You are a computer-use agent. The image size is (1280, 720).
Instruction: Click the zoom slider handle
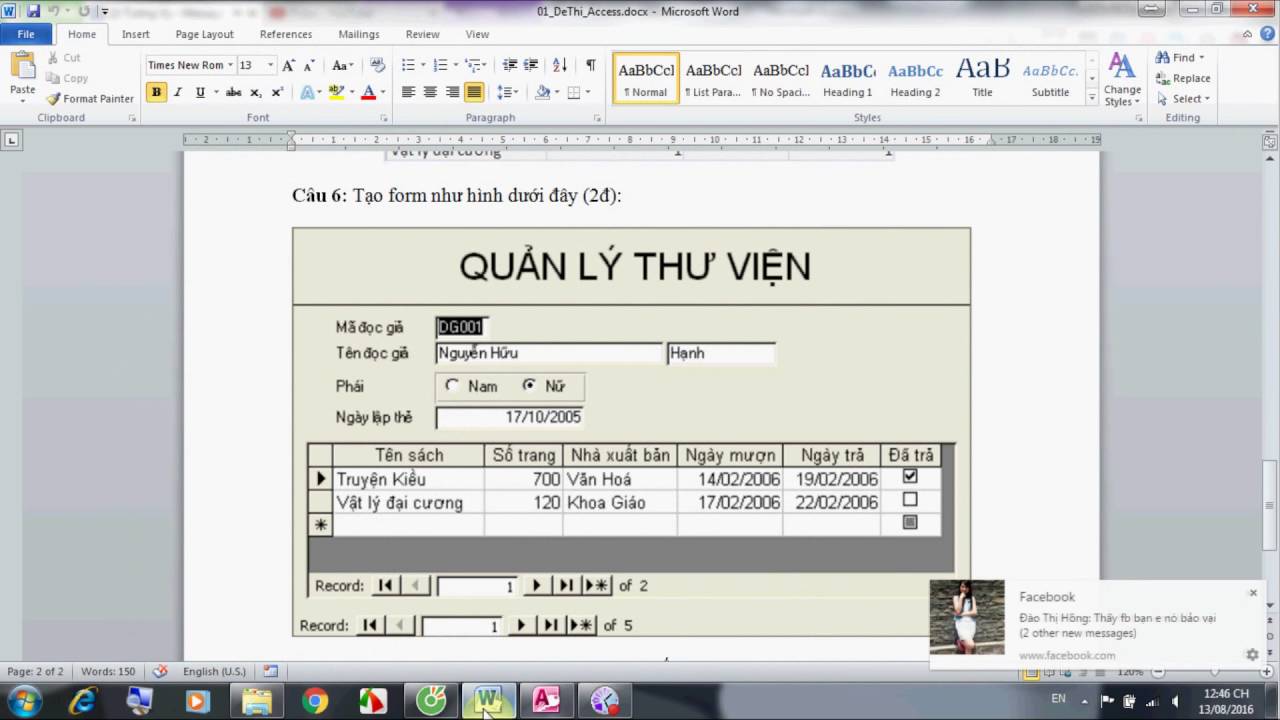tap(1214, 672)
